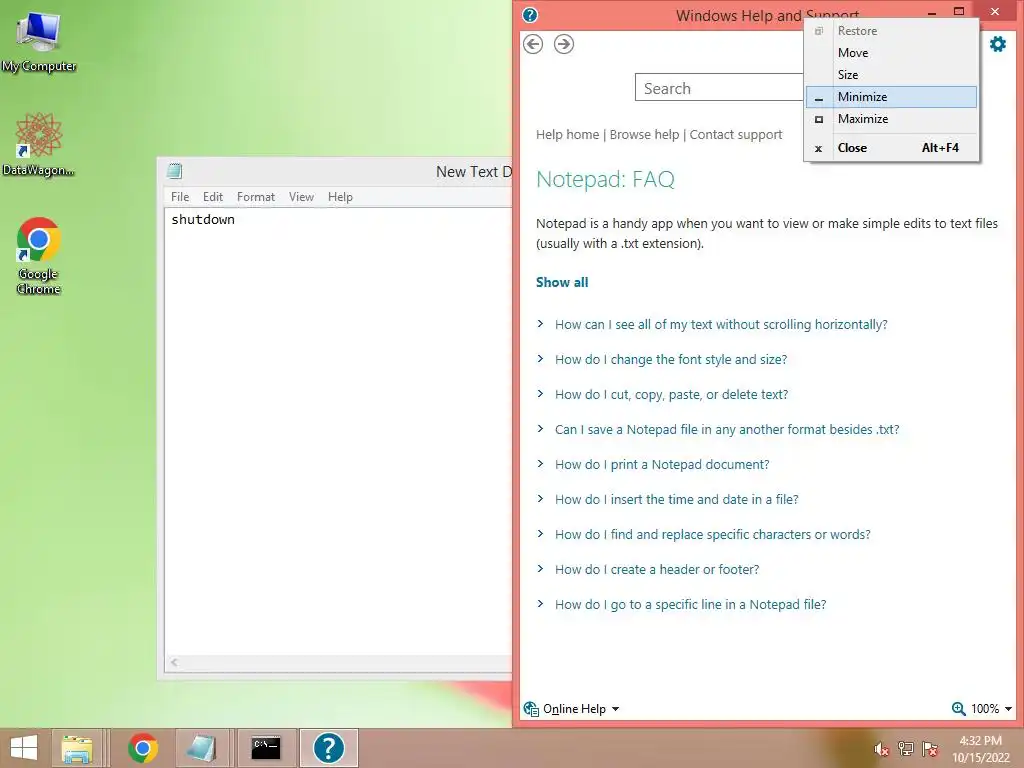Expand 'change the font style and size' question
The height and width of the screenshot is (768, 1024).
pyautogui.click(x=671, y=359)
